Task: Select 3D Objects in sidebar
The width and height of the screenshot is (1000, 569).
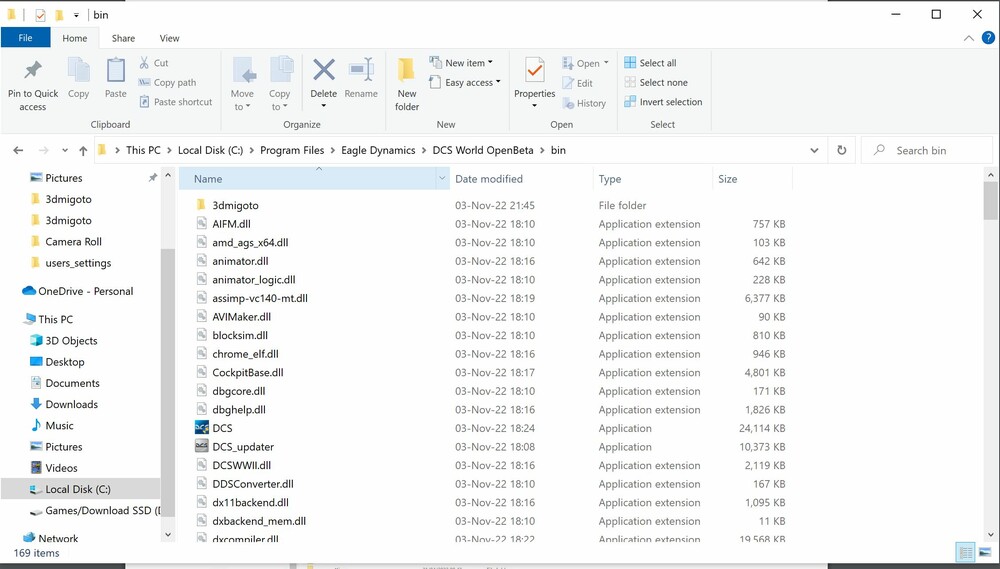Action: pyautogui.click(x=64, y=341)
